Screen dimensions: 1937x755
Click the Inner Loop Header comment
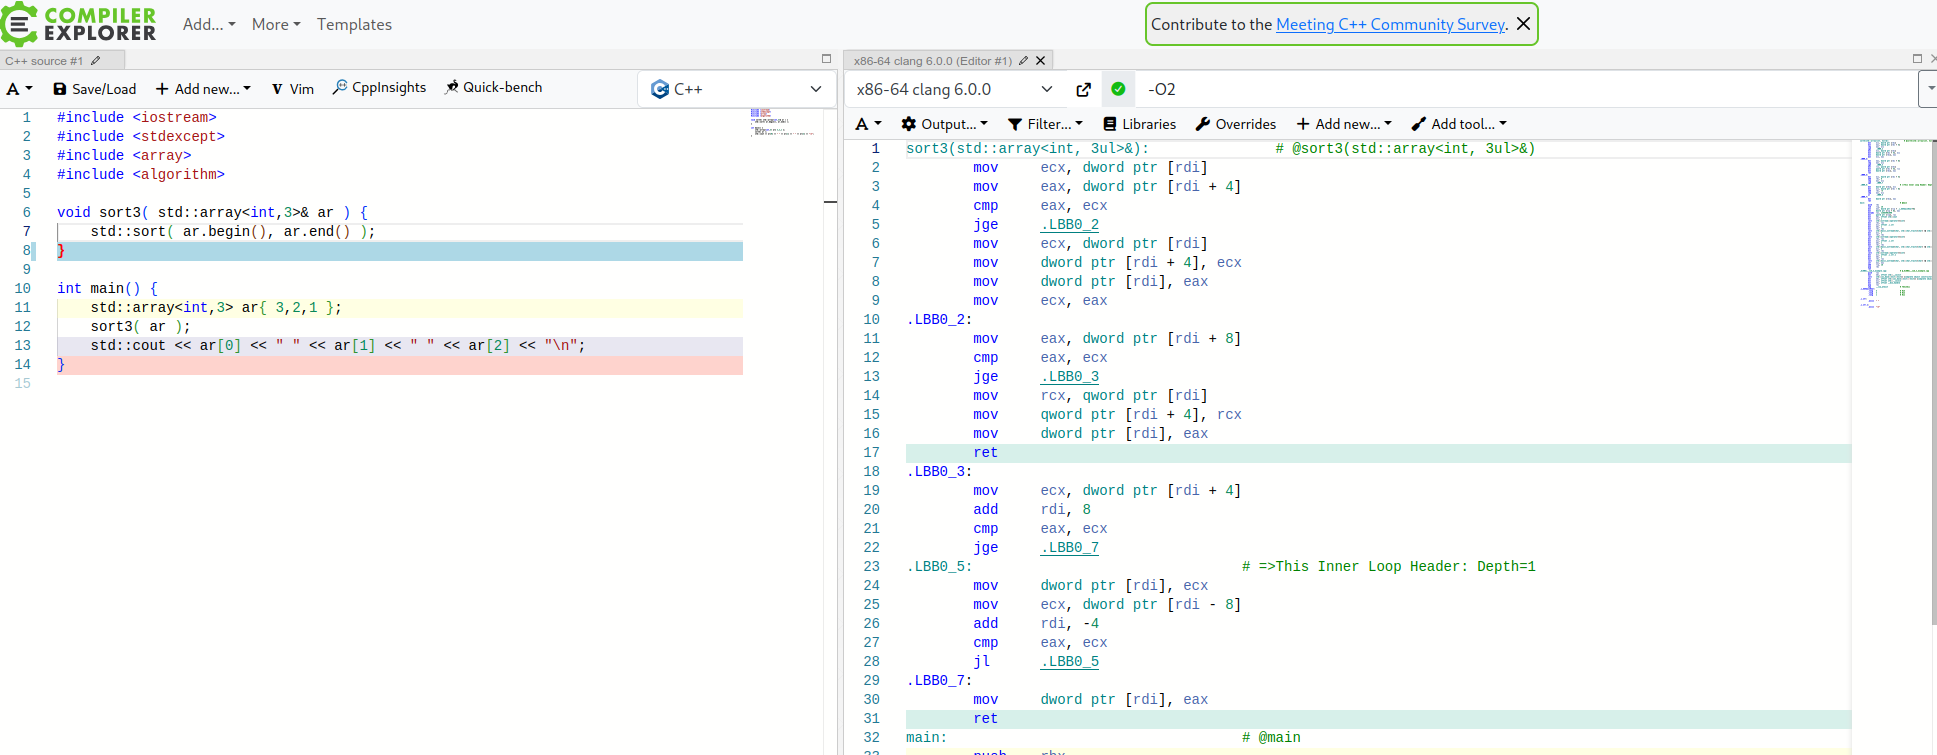(1388, 566)
